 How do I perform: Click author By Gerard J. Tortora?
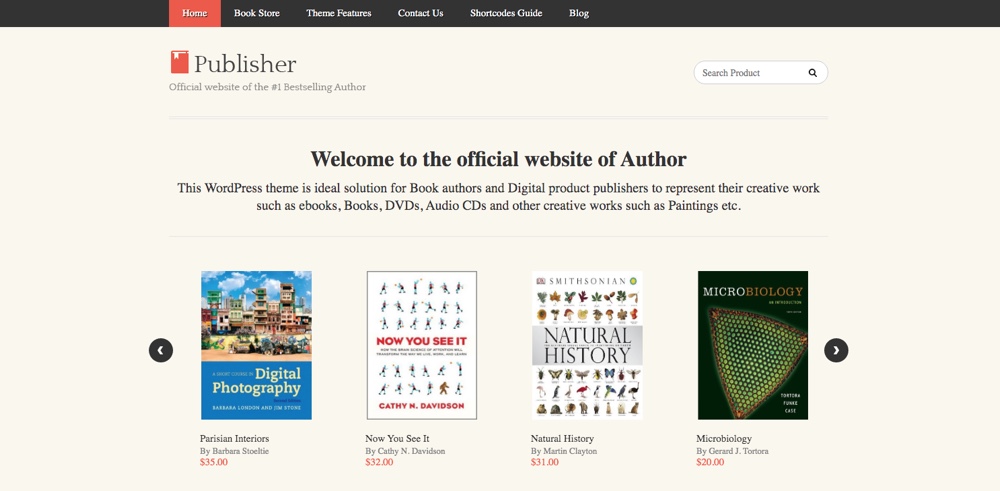pos(732,451)
